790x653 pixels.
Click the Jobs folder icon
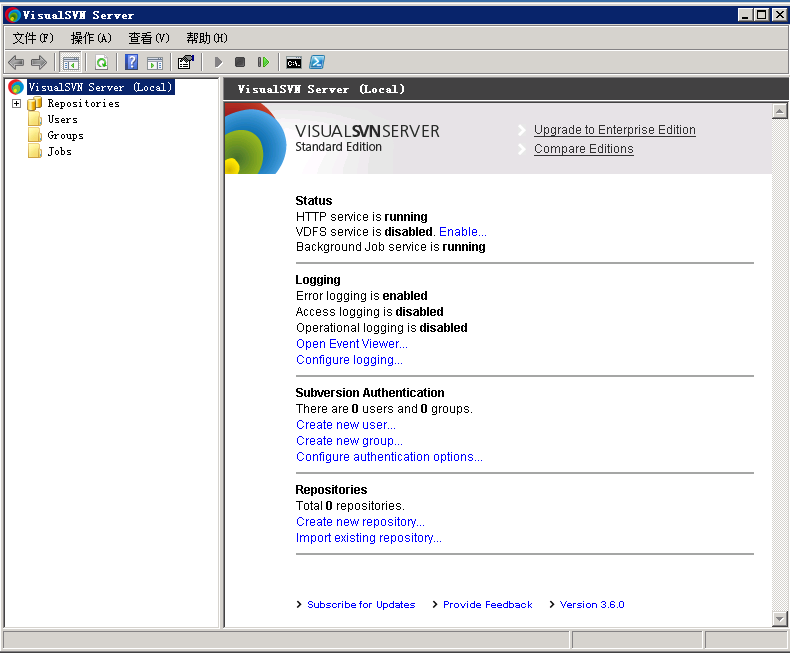(x=35, y=151)
